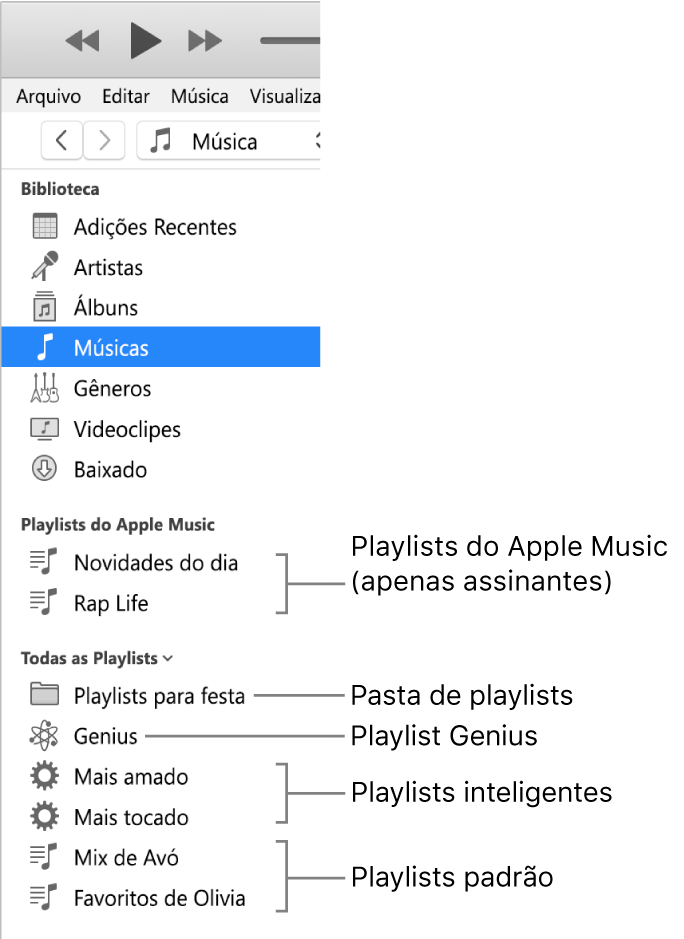Select the Artistas icon in the sidebar
Screen dimensions: 684x939
click(x=46, y=267)
